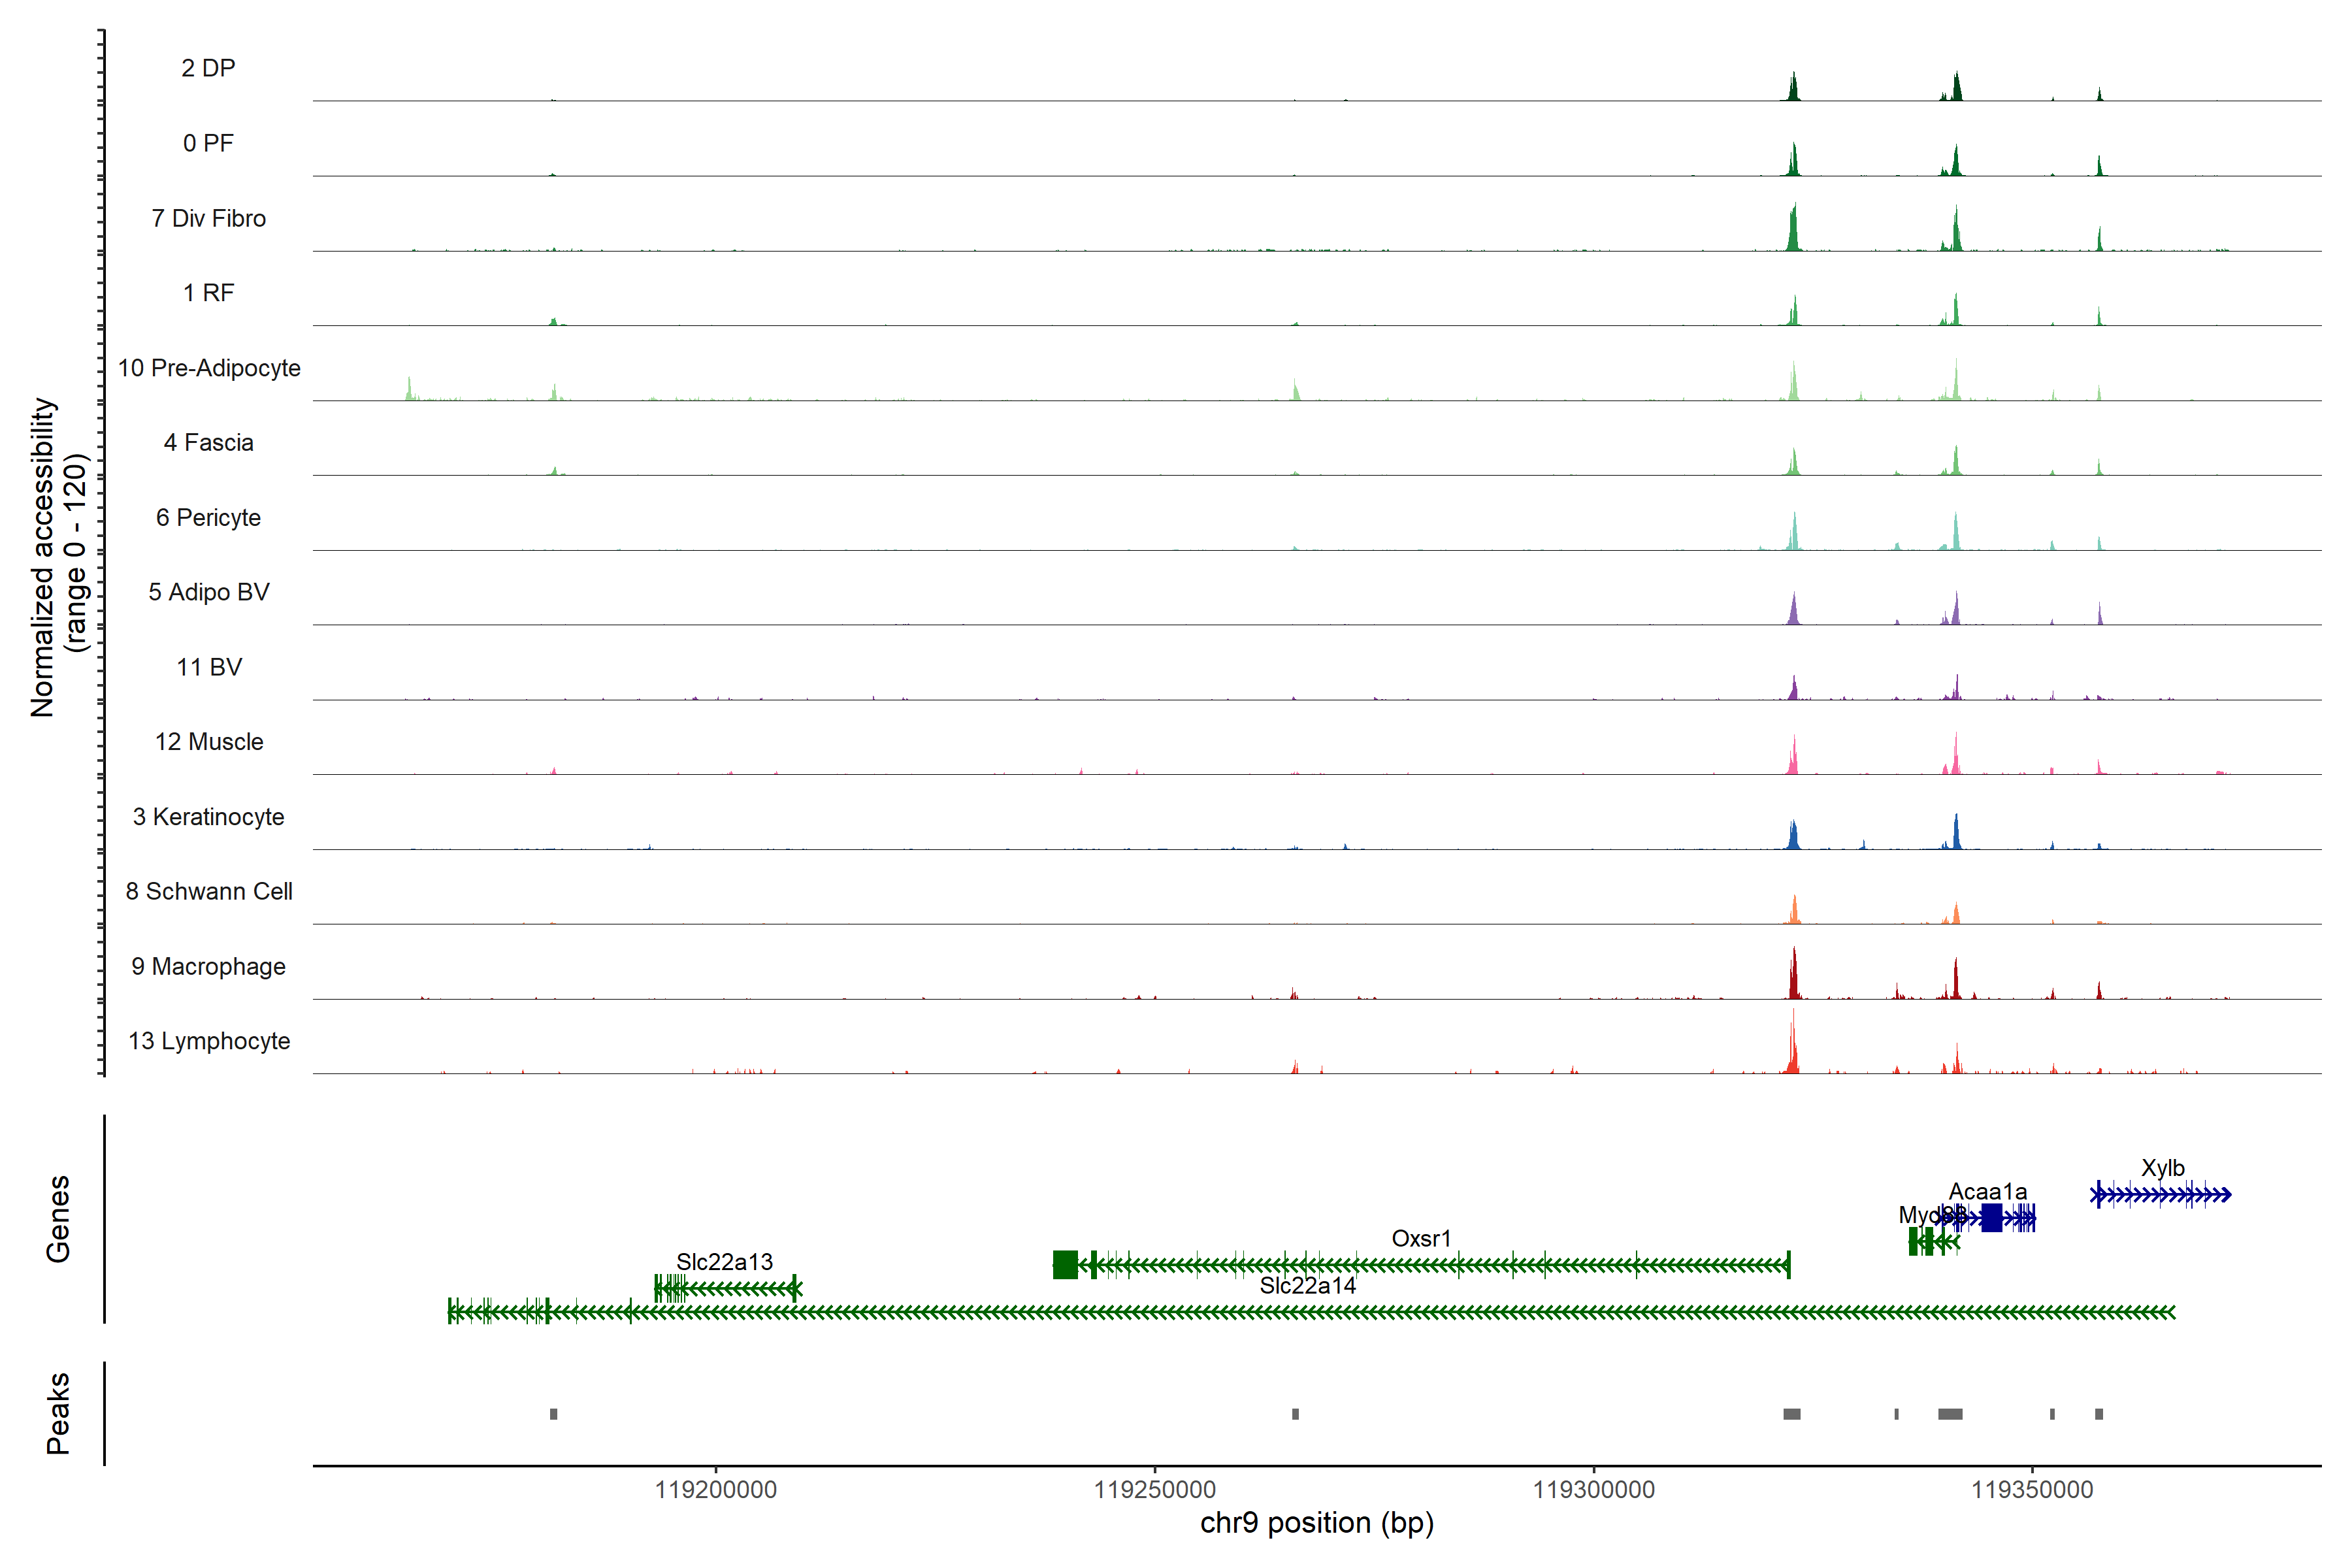The image size is (2352, 1568).
Task: Click the "13 Lymphocyte" track label
Action: pos(209,1041)
